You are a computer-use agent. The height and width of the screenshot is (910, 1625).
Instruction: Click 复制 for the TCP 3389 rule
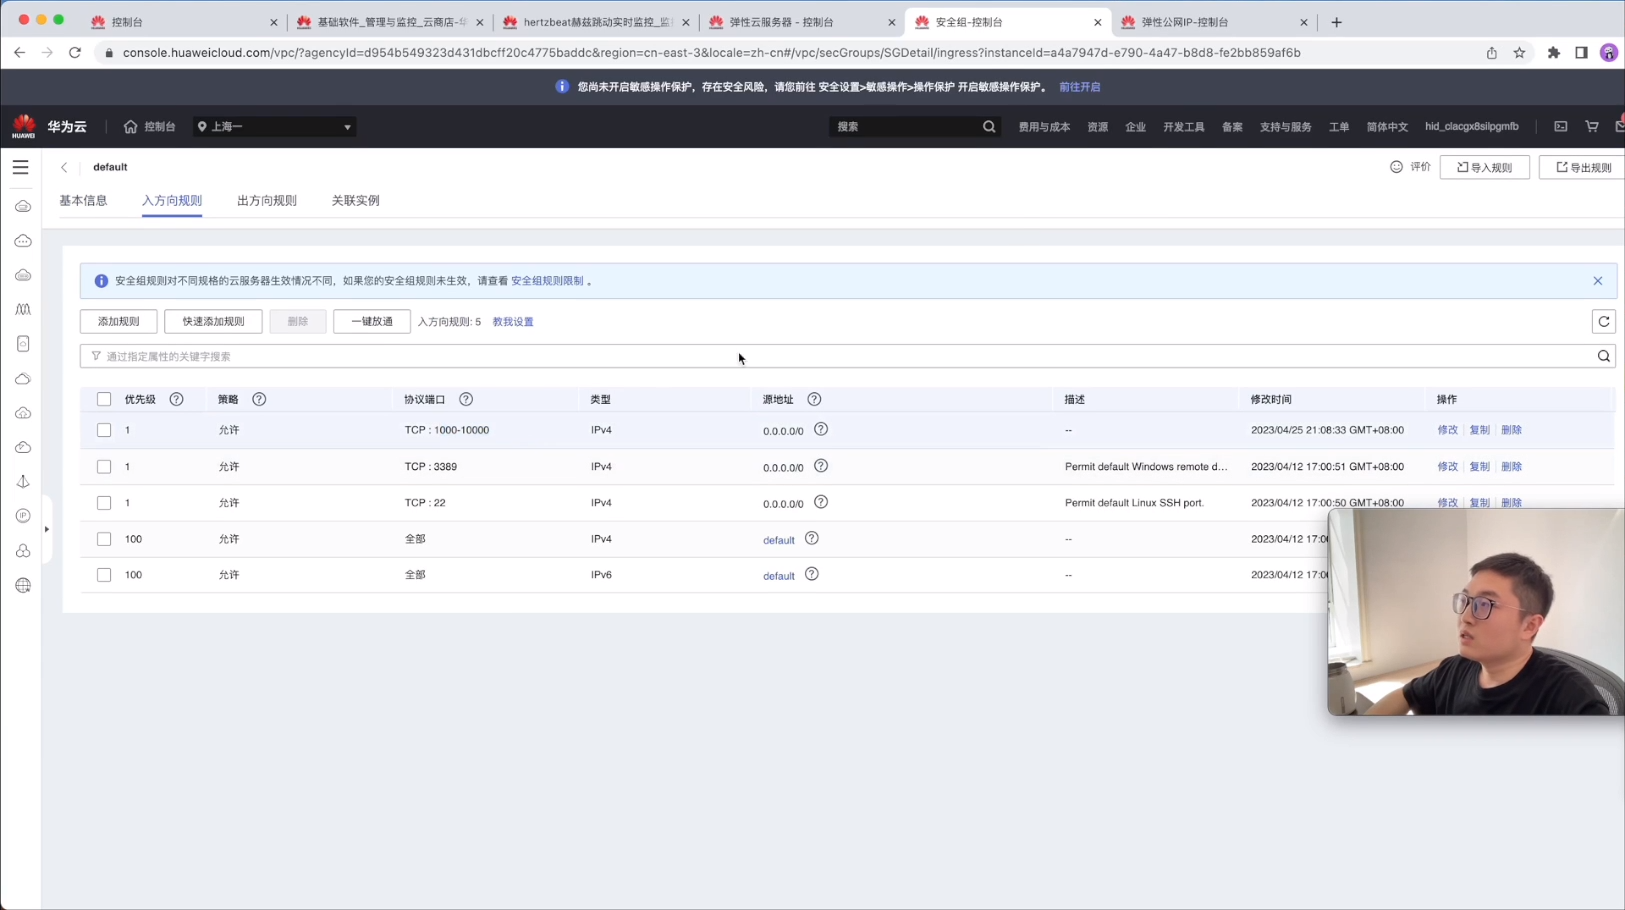tap(1479, 467)
